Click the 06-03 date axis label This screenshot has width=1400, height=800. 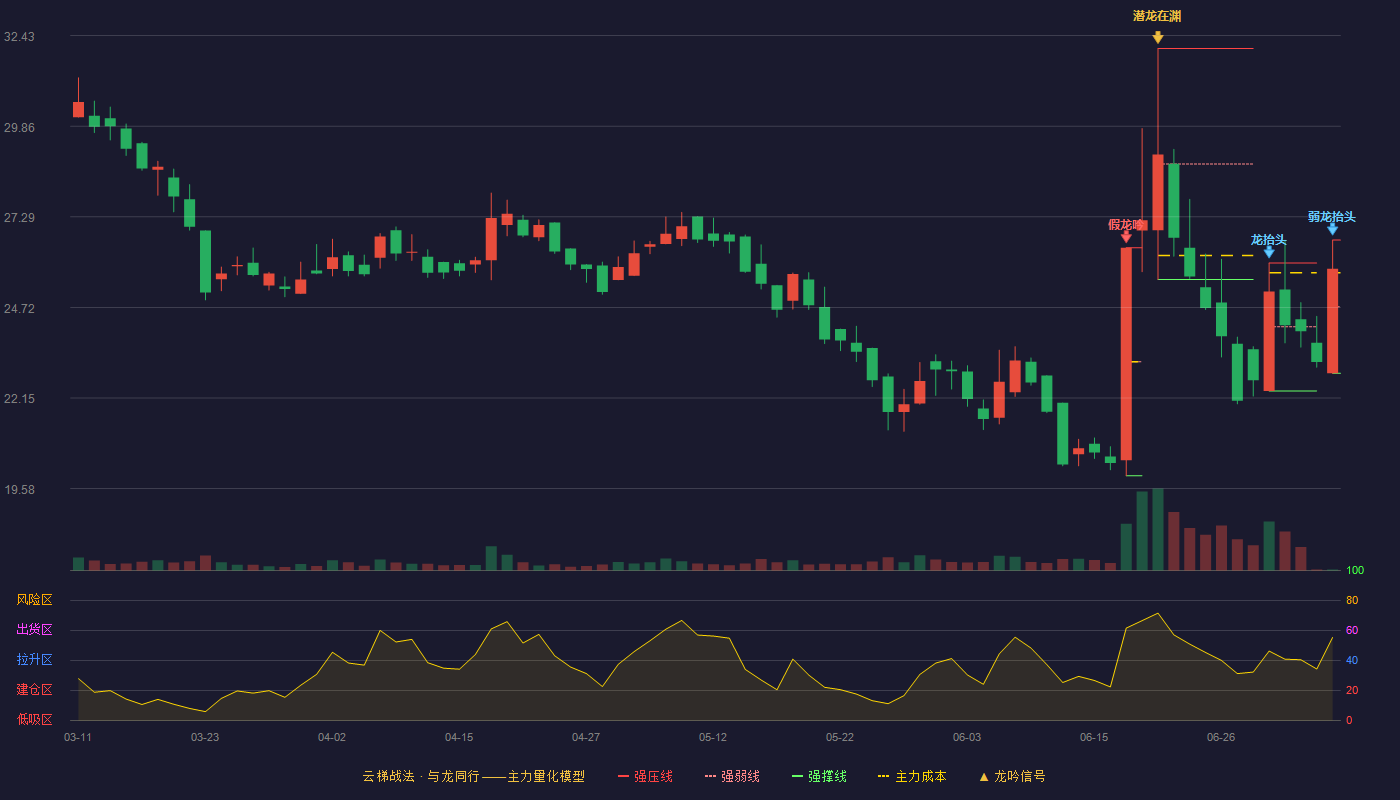click(x=967, y=737)
